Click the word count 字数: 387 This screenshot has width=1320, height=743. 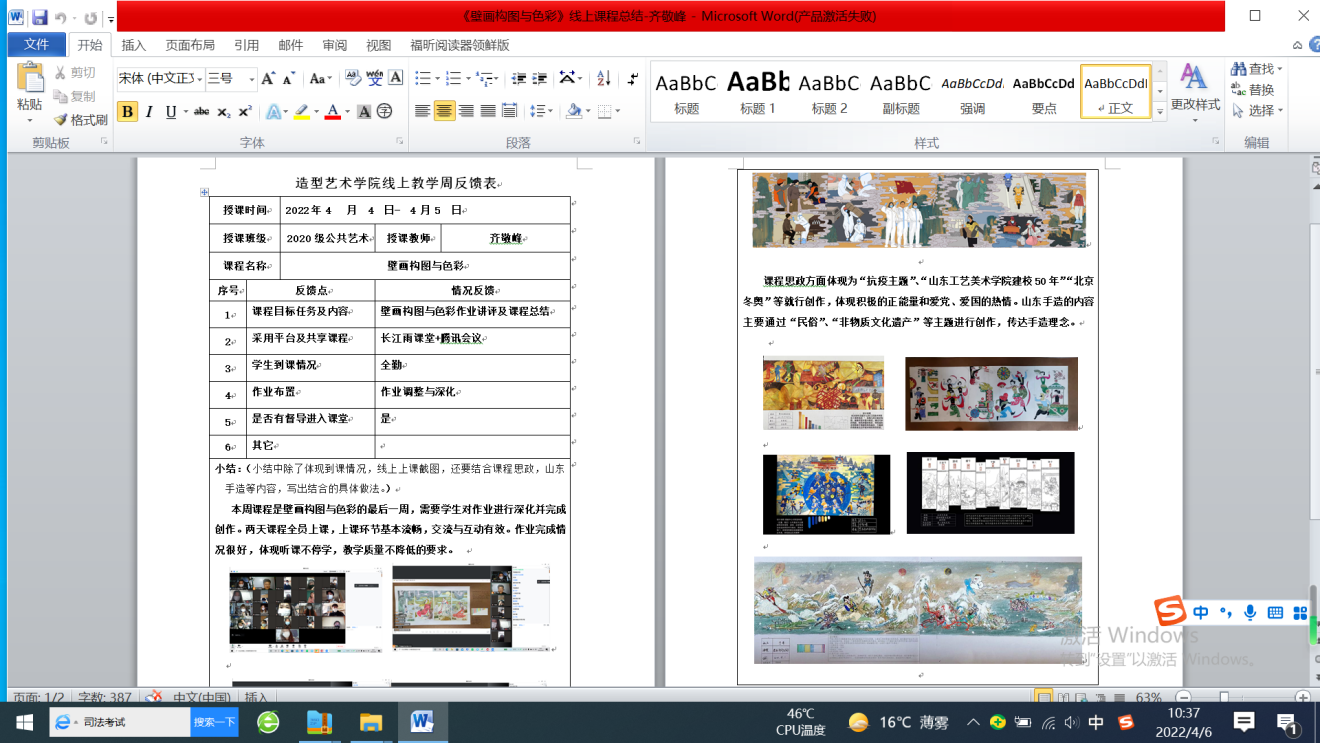[x=105, y=697]
